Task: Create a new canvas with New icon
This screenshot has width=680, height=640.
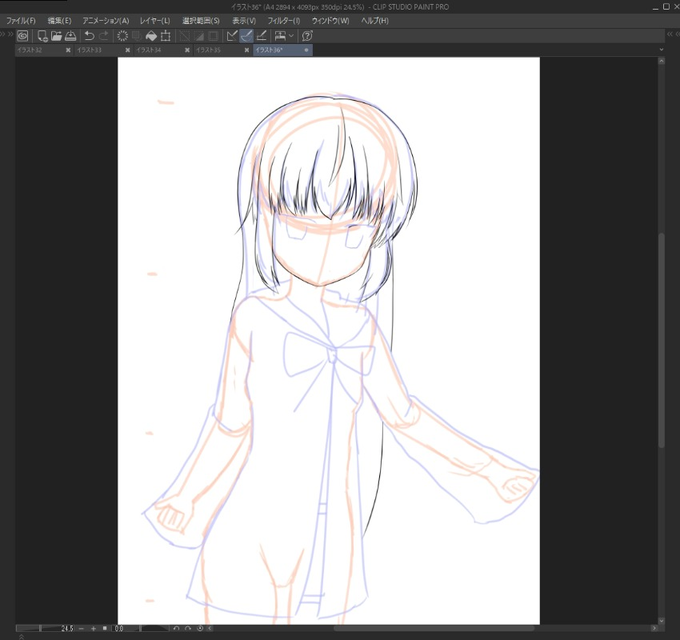Action: coord(42,36)
